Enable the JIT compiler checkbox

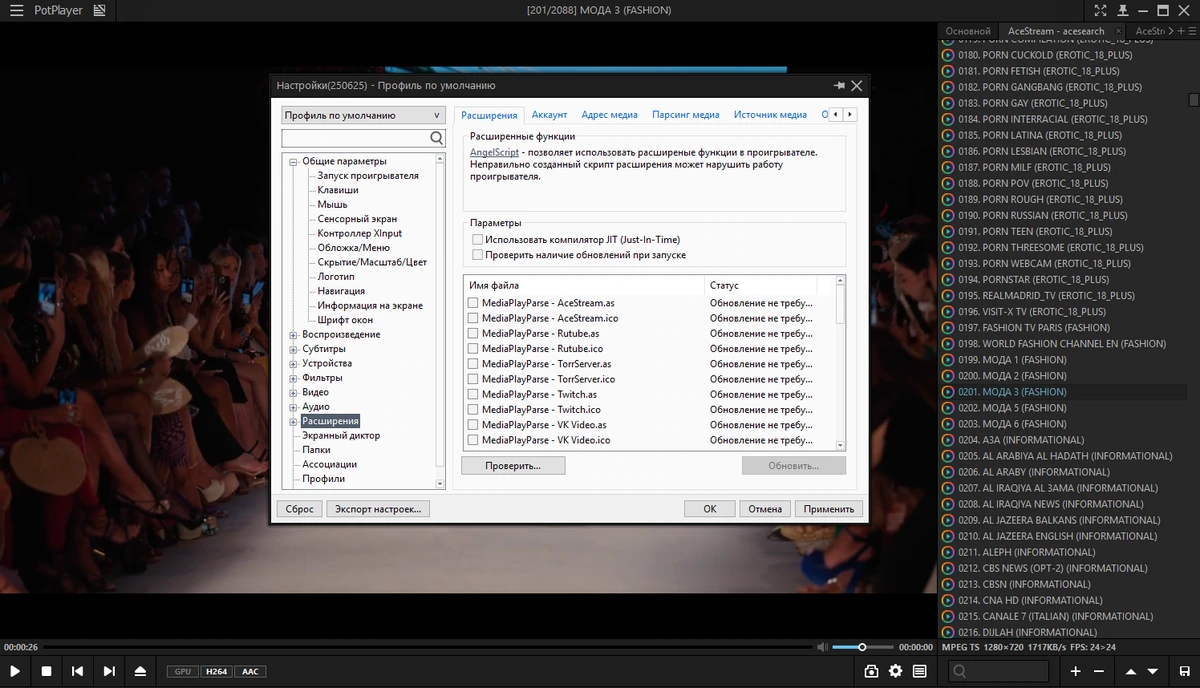477,240
